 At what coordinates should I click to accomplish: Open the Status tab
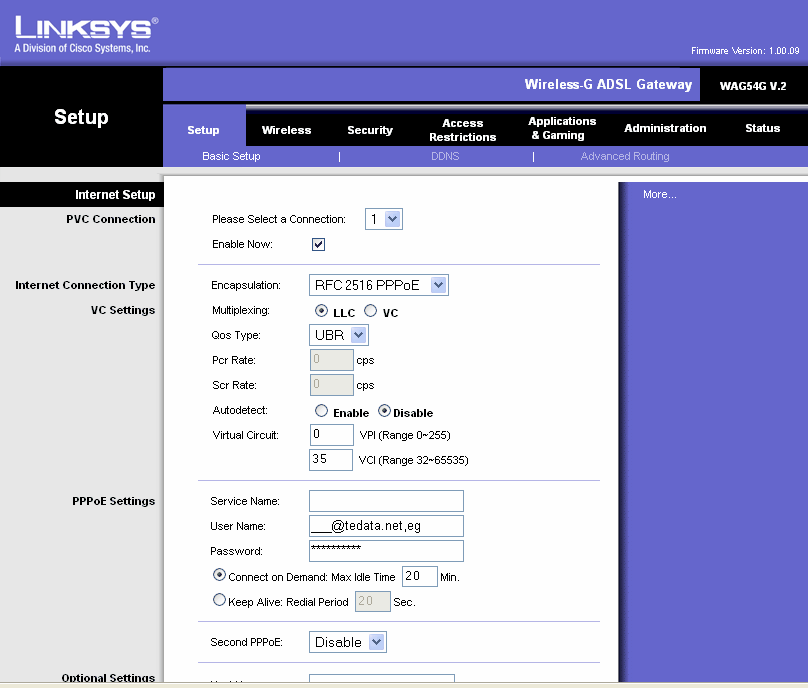[763, 128]
